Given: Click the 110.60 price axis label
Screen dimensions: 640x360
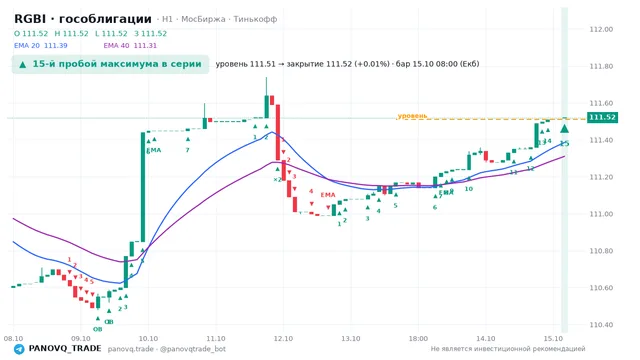Looking at the screenshot, I should tap(601, 288).
